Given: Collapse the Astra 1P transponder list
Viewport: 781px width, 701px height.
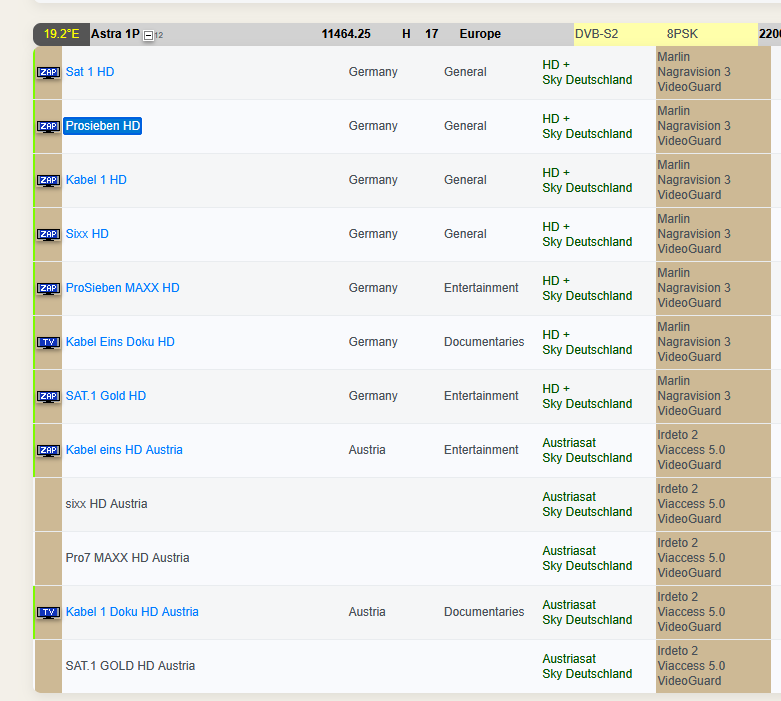Looking at the screenshot, I should coord(148,35).
